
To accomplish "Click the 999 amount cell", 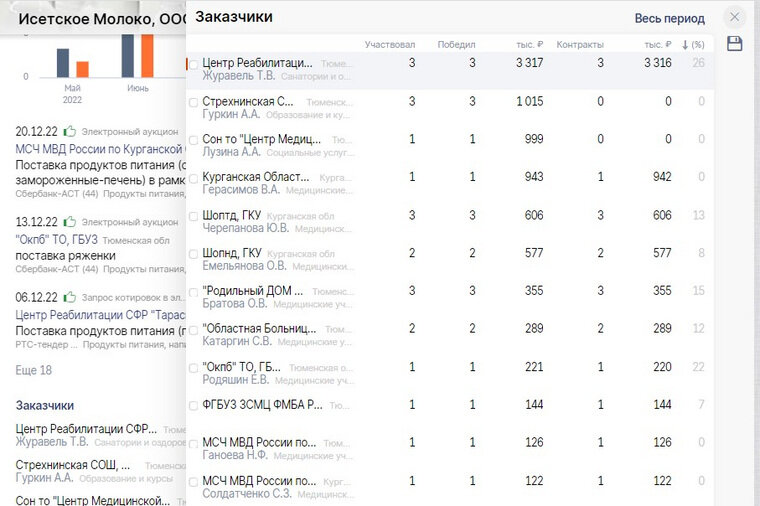I will point(534,139).
